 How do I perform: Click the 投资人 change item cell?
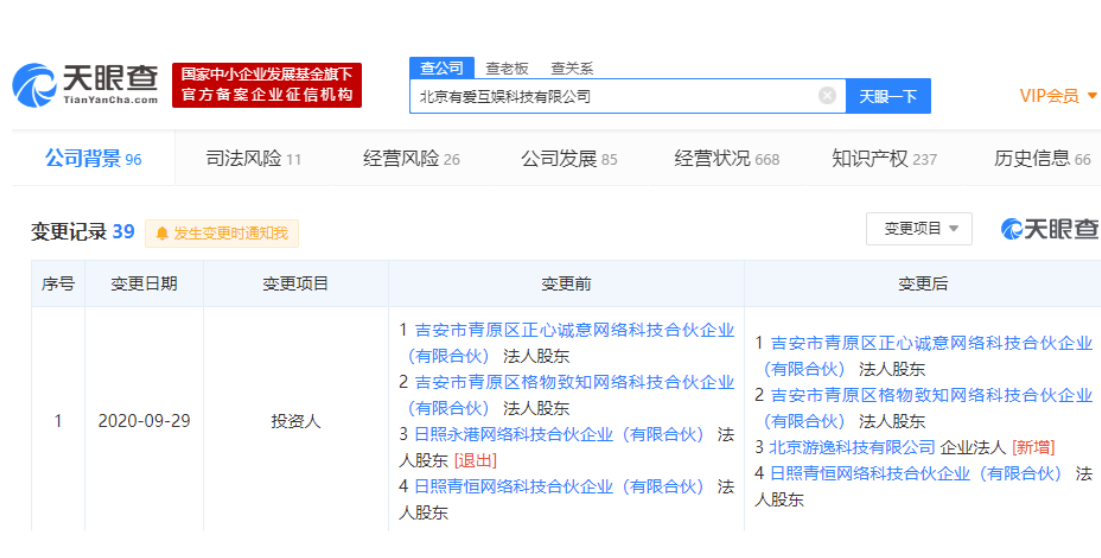coord(296,420)
